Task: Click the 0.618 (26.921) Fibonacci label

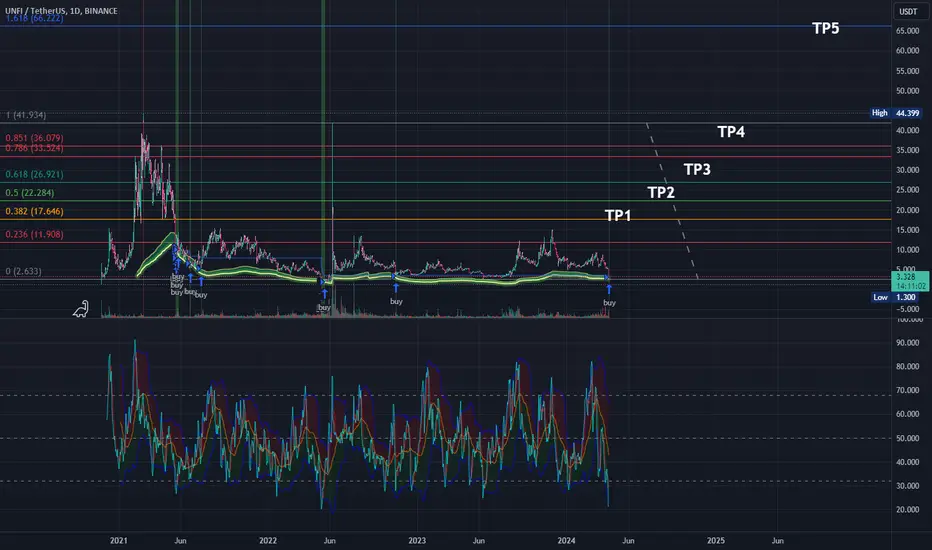Action: (34, 174)
